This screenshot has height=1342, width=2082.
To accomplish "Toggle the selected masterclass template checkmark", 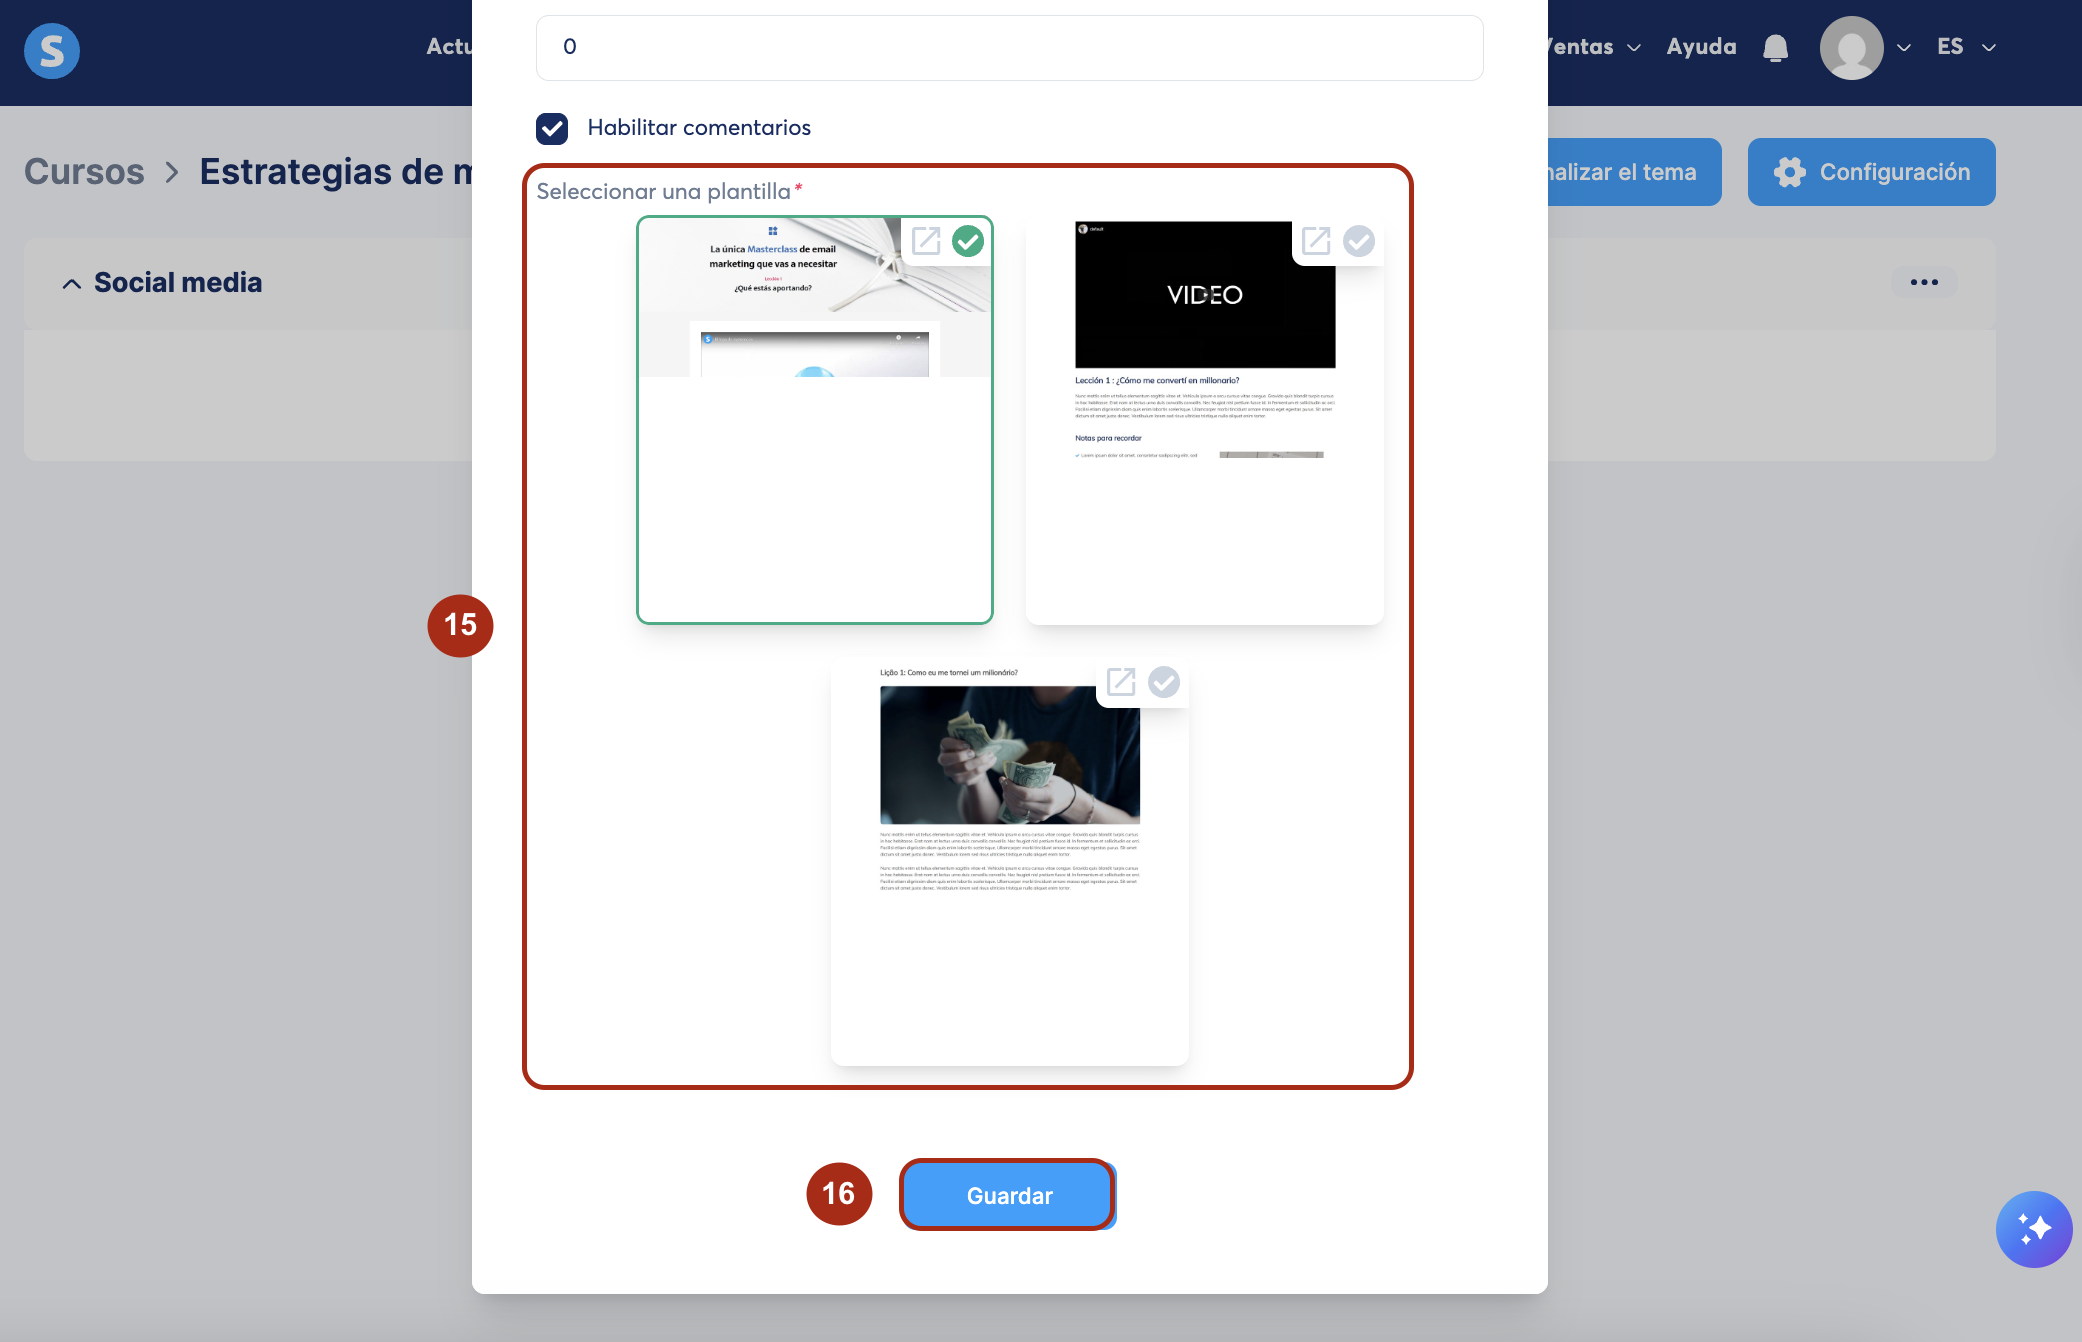I will coord(968,241).
